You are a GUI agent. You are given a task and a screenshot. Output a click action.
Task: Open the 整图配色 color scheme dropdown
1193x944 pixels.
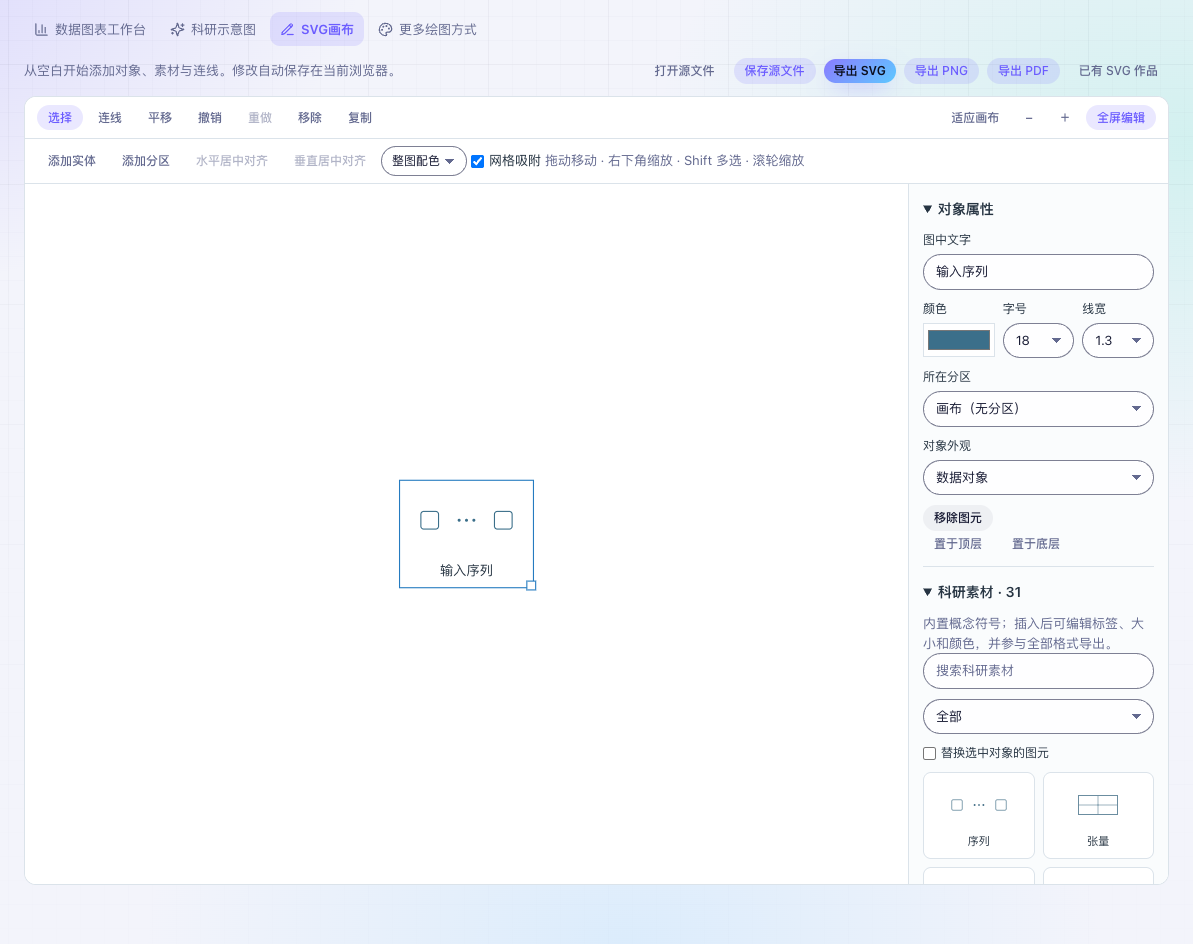pos(424,161)
